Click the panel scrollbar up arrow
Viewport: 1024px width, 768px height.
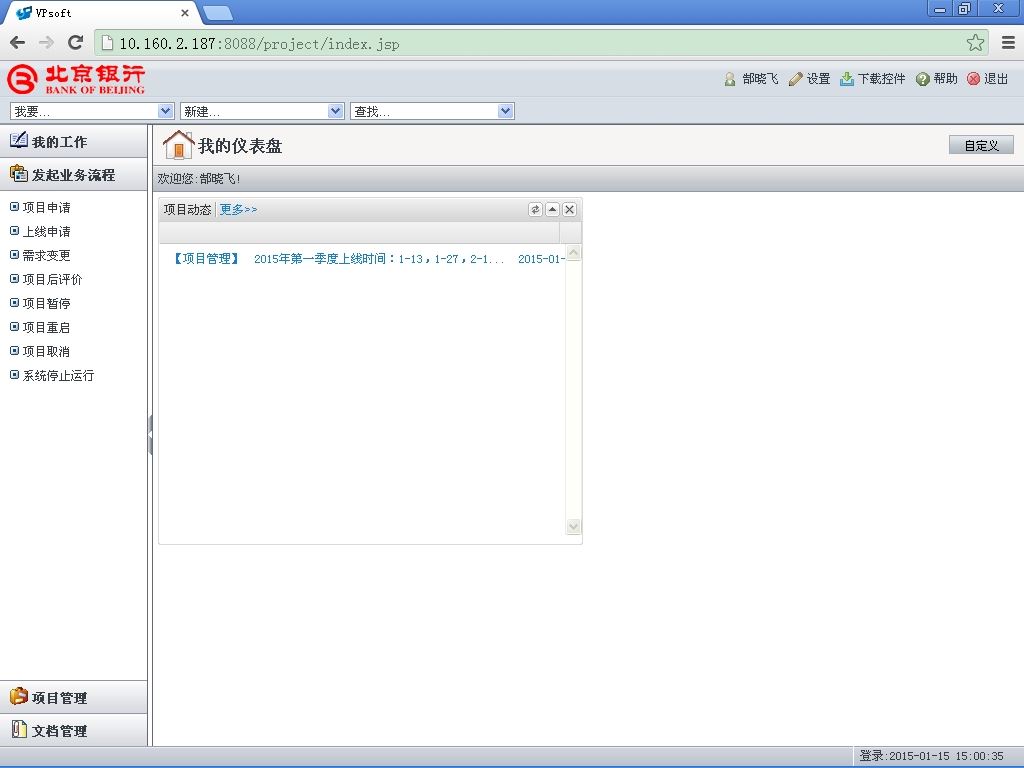tap(573, 253)
